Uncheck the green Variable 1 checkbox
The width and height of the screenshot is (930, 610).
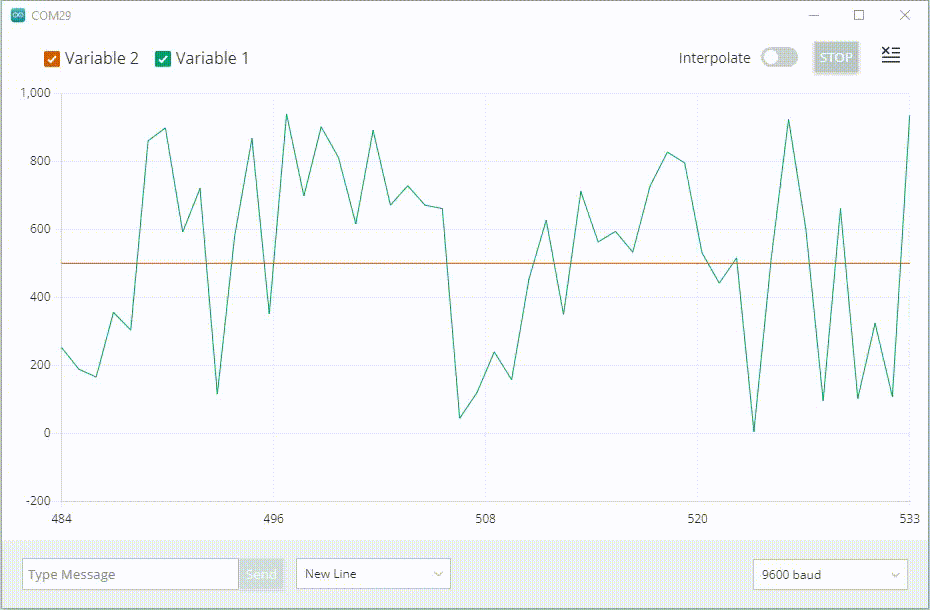163,59
